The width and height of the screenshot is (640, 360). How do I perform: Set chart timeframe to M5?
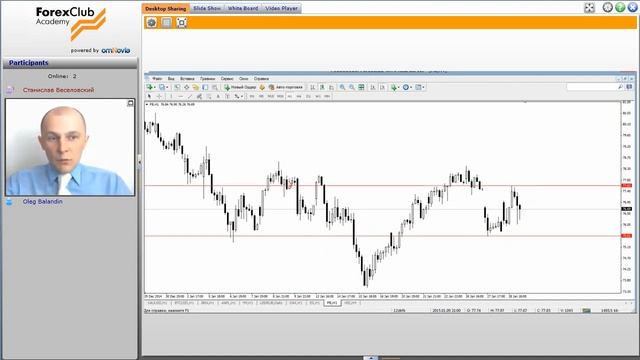click(x=261, y=96)
